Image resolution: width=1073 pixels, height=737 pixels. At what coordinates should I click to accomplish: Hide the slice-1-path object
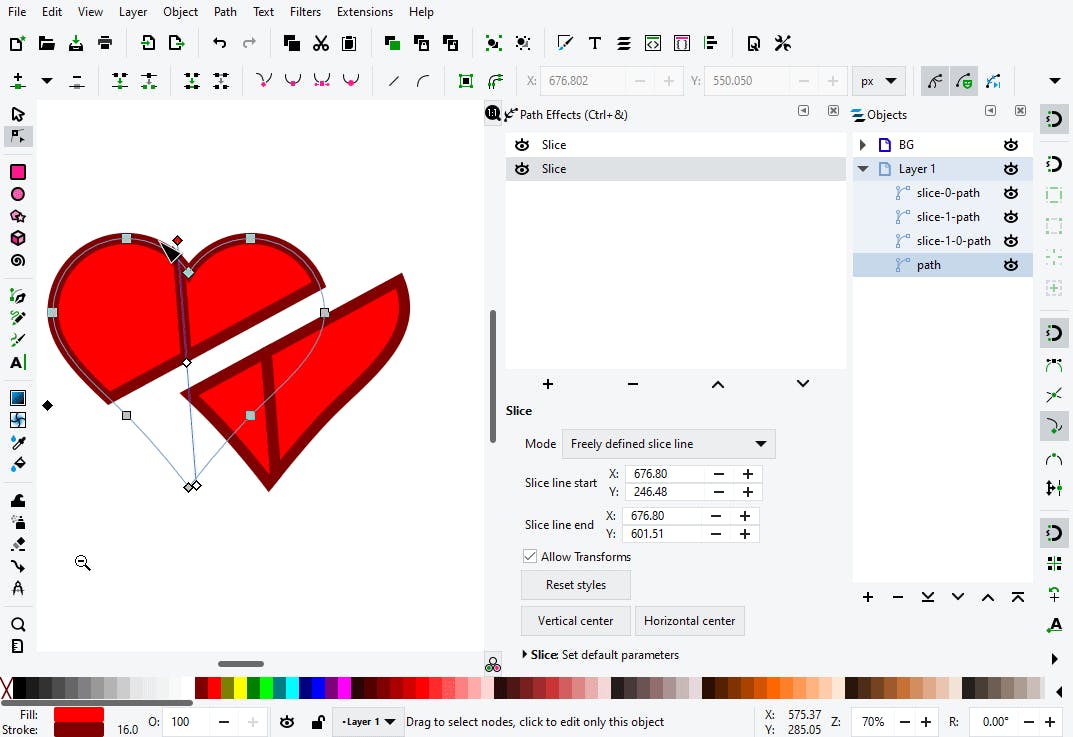tap(1011, 217)
